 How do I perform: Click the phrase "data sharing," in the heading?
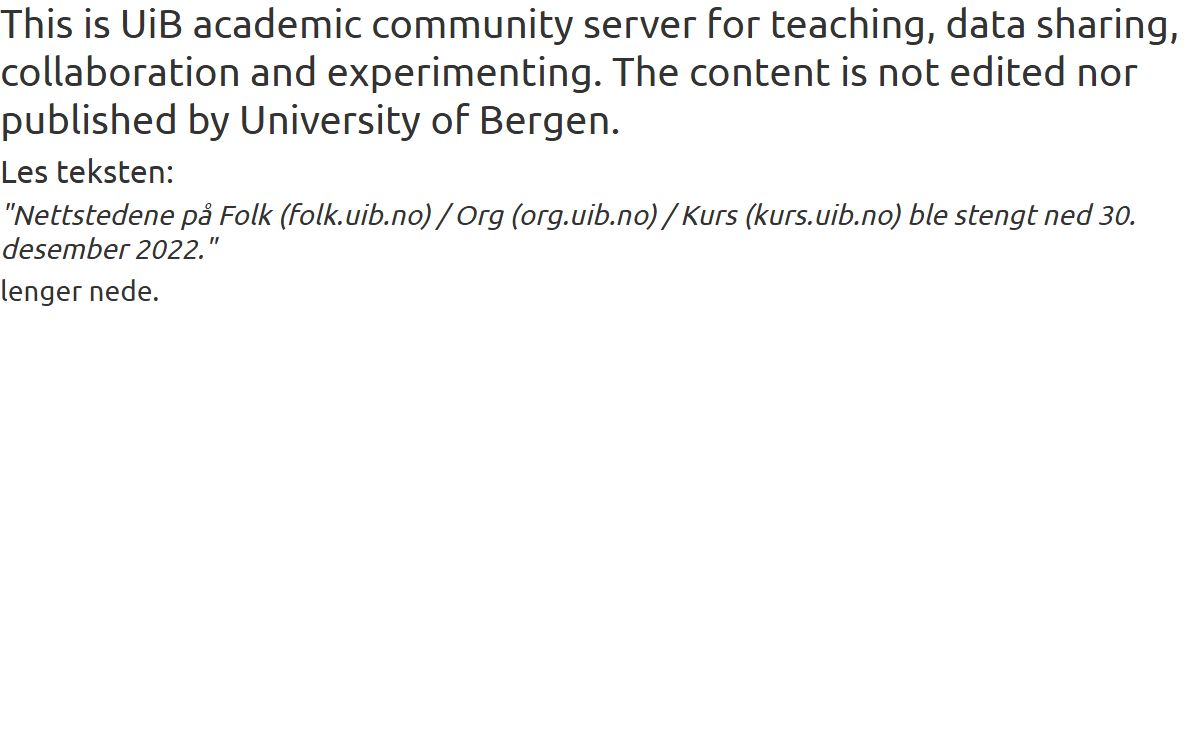click(x=1062, y=28)
